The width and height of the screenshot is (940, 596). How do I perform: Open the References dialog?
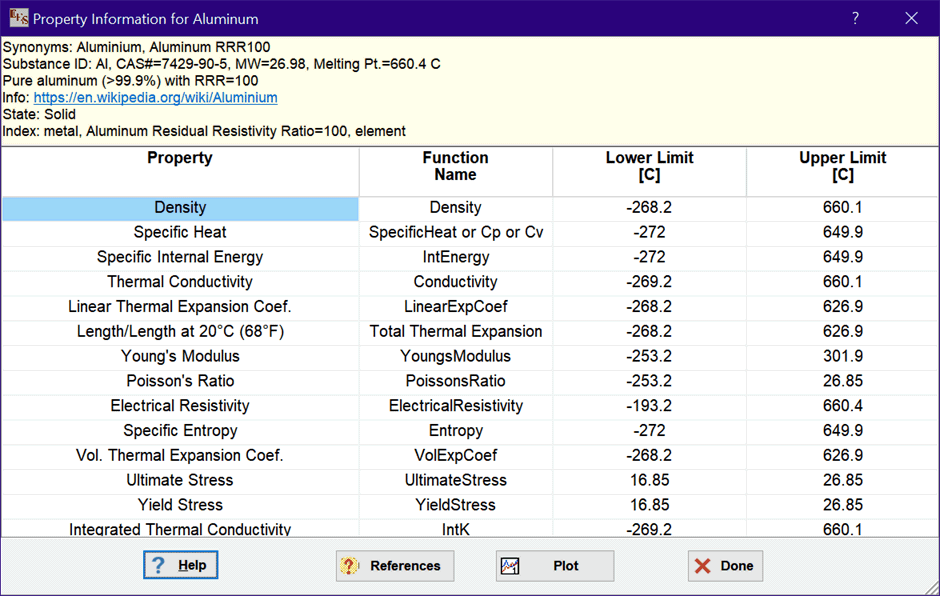point(394,566)
